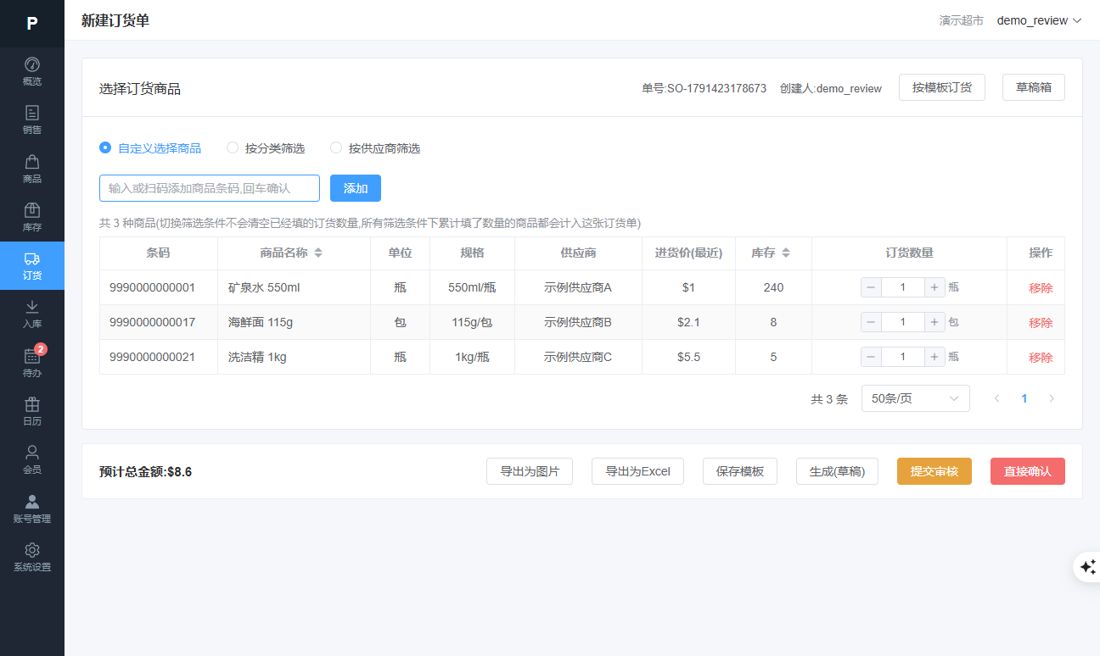Increase quantity for 海鲜面 115g

coord(934,322)
